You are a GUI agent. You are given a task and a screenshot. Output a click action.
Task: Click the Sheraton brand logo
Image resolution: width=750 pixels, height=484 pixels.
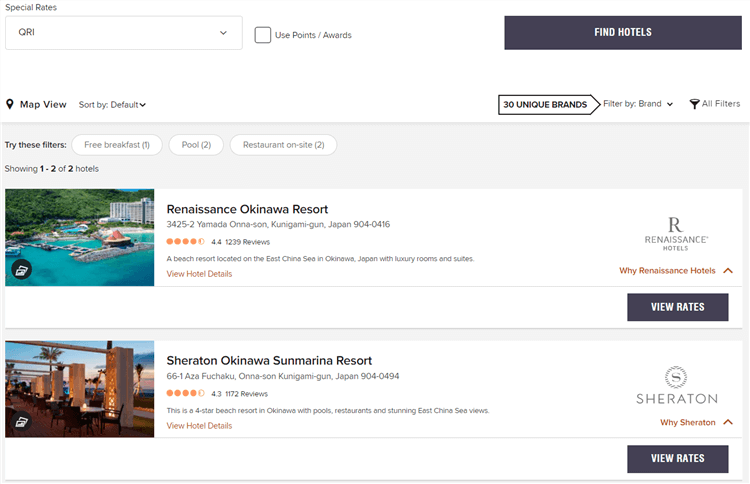pos(676,385)
